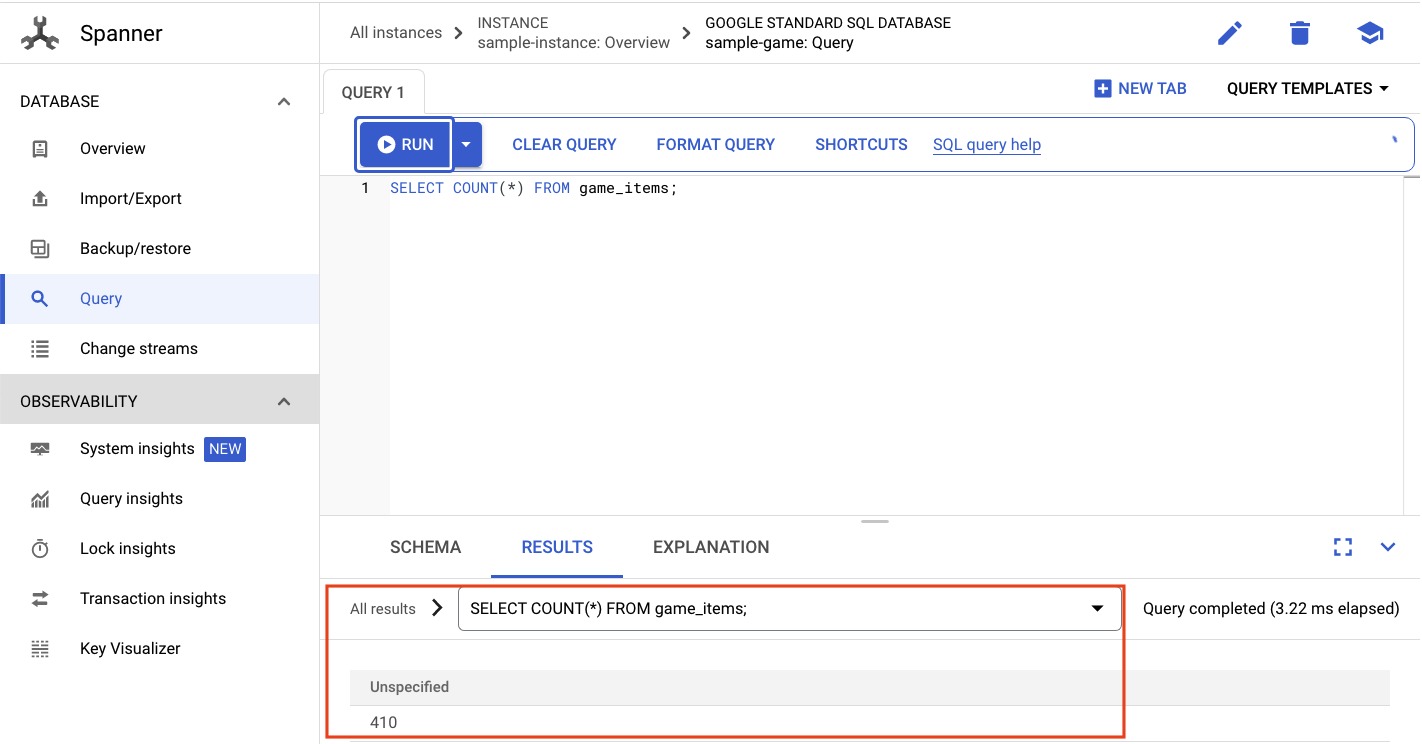1422x744 pixels.
Task: Open Lock insights from the sidebar
Action: [x=127, y=548]
